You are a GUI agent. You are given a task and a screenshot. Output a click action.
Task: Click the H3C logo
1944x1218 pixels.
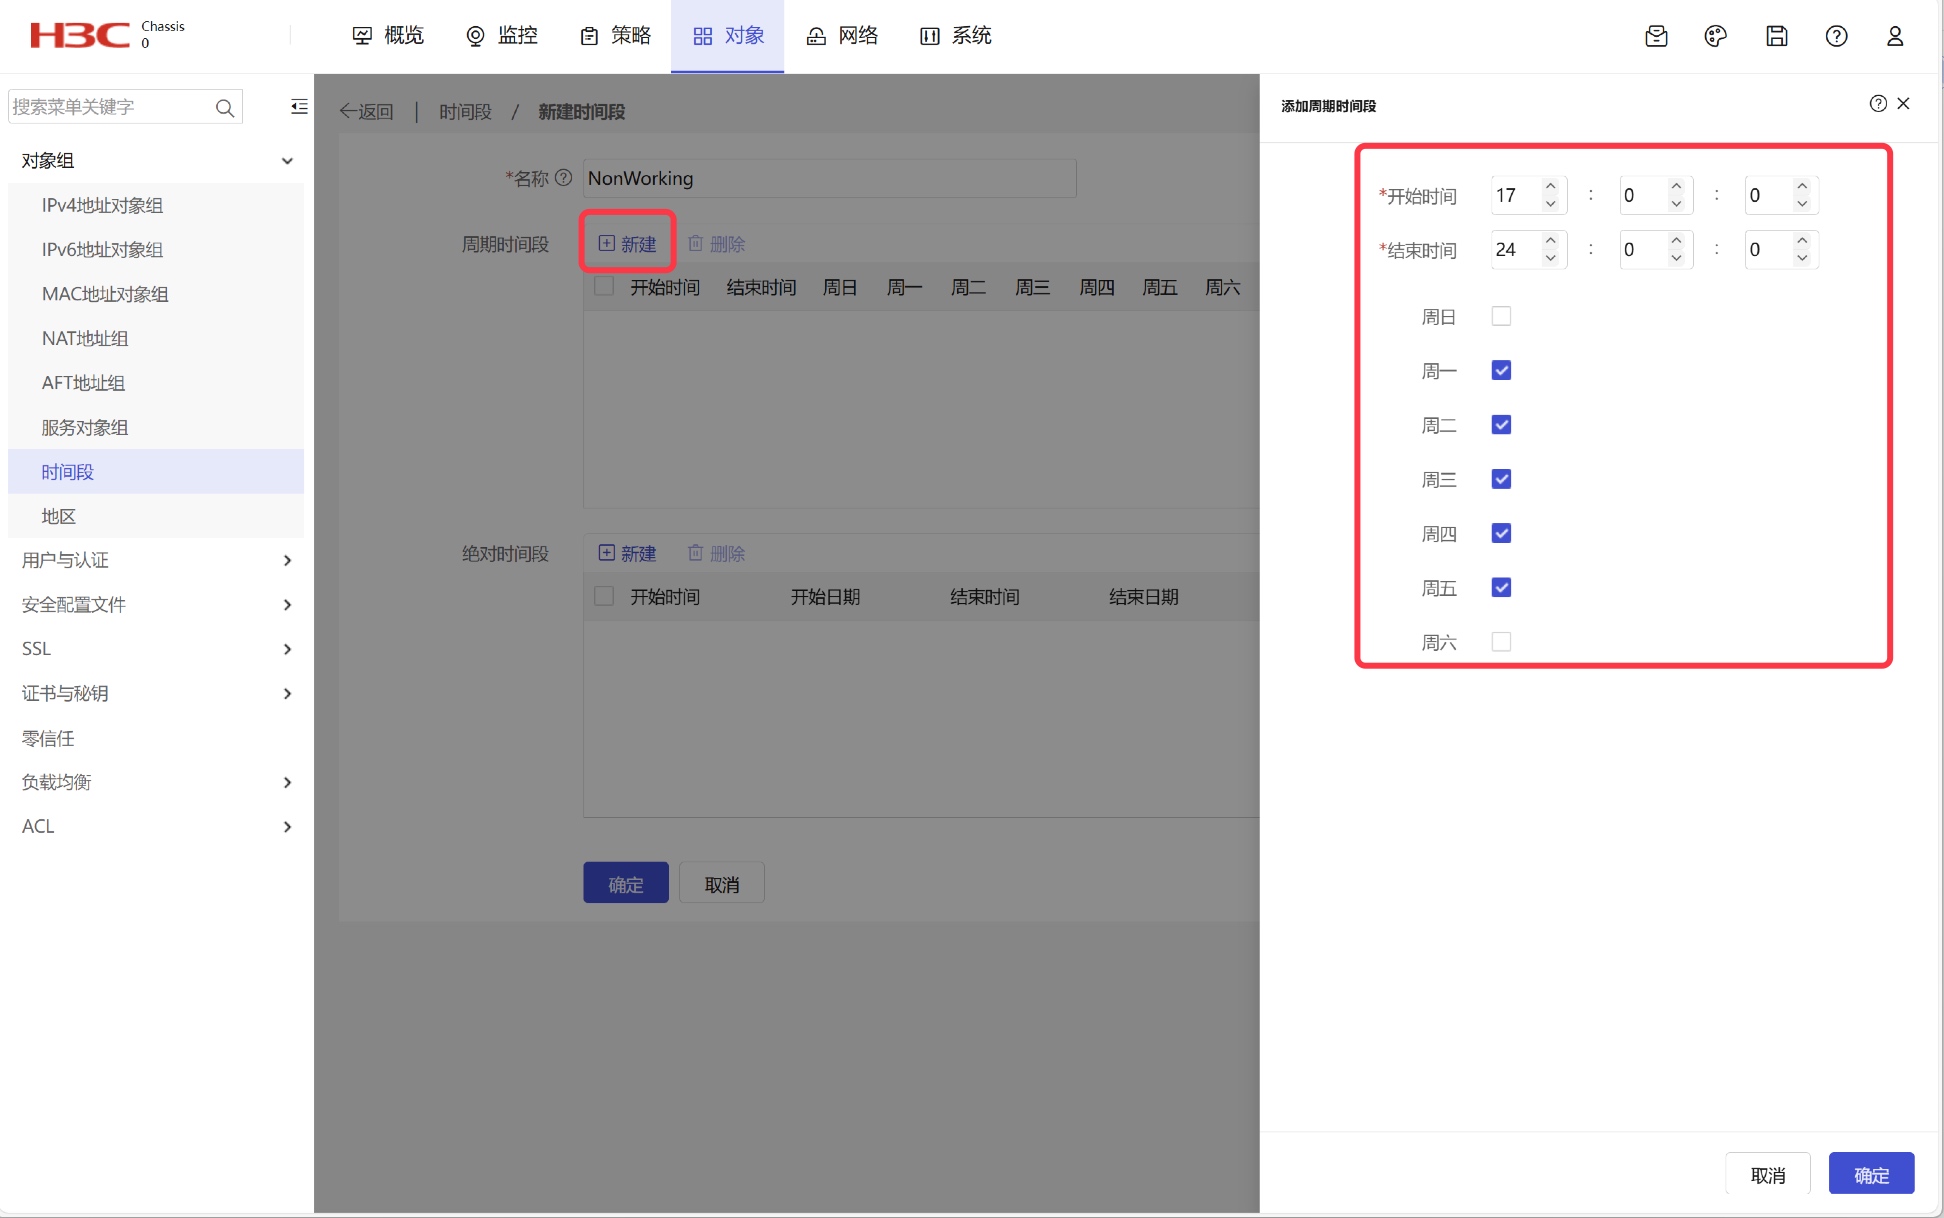pos(80,35)
